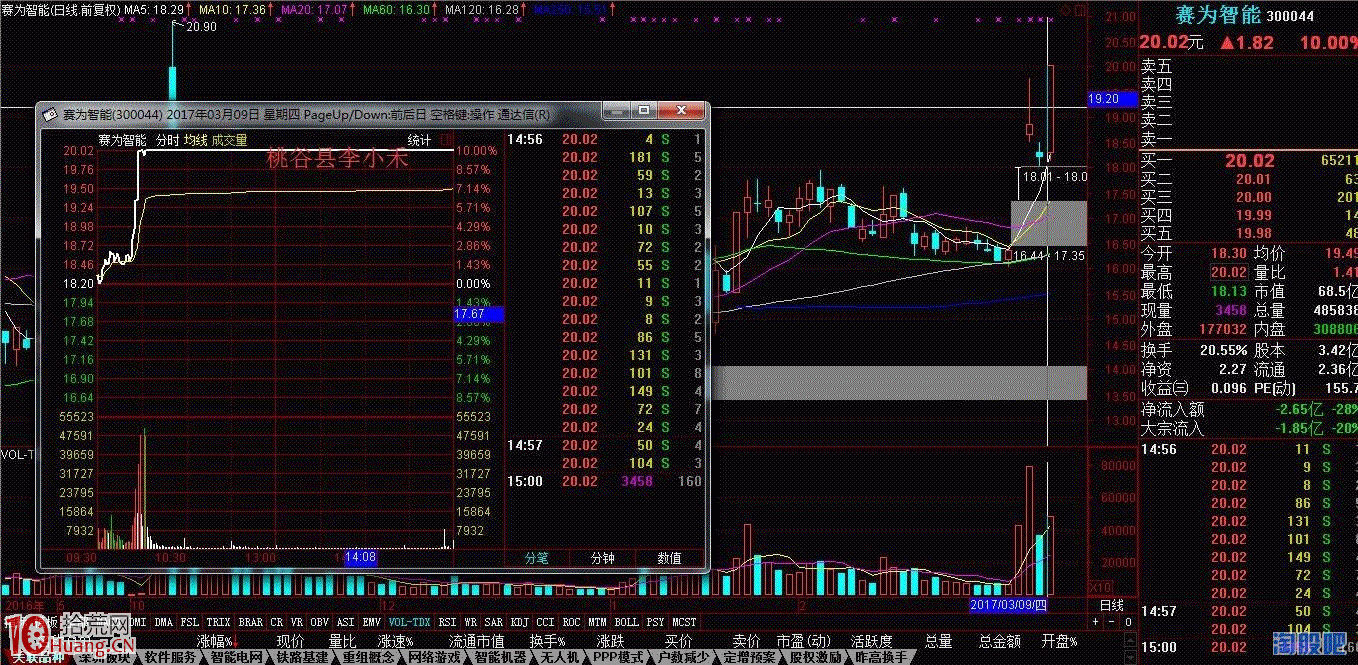Screen dimensions: 1358x665
Task: Open the 智能电网 sector tab
Action: pyautogui.click(x=236, y=658)
